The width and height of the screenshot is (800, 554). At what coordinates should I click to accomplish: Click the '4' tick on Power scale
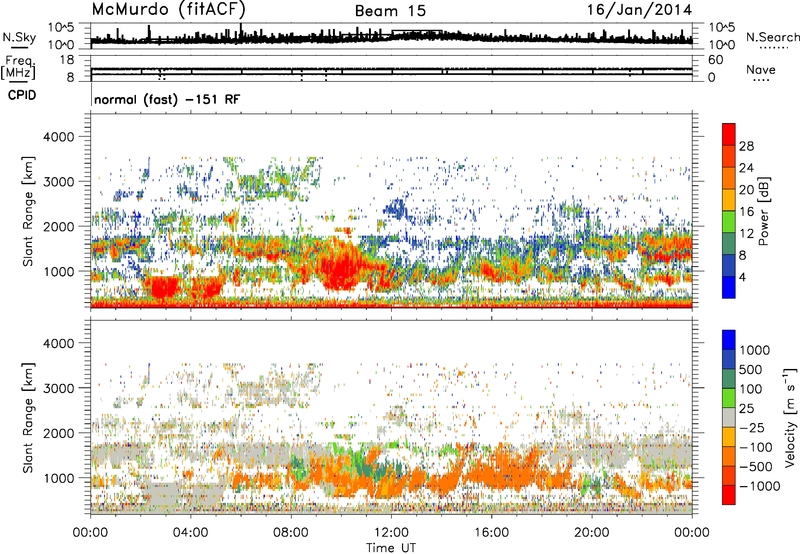pyautogui.click(x=742, y=277)
